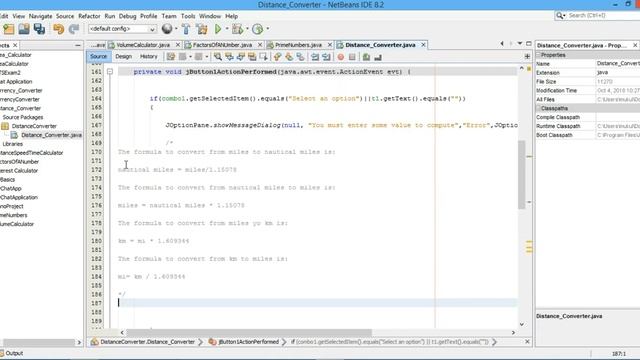Click the Profile Project toolbar icon
Screen dimensions: 640x360
coord(258,29)
